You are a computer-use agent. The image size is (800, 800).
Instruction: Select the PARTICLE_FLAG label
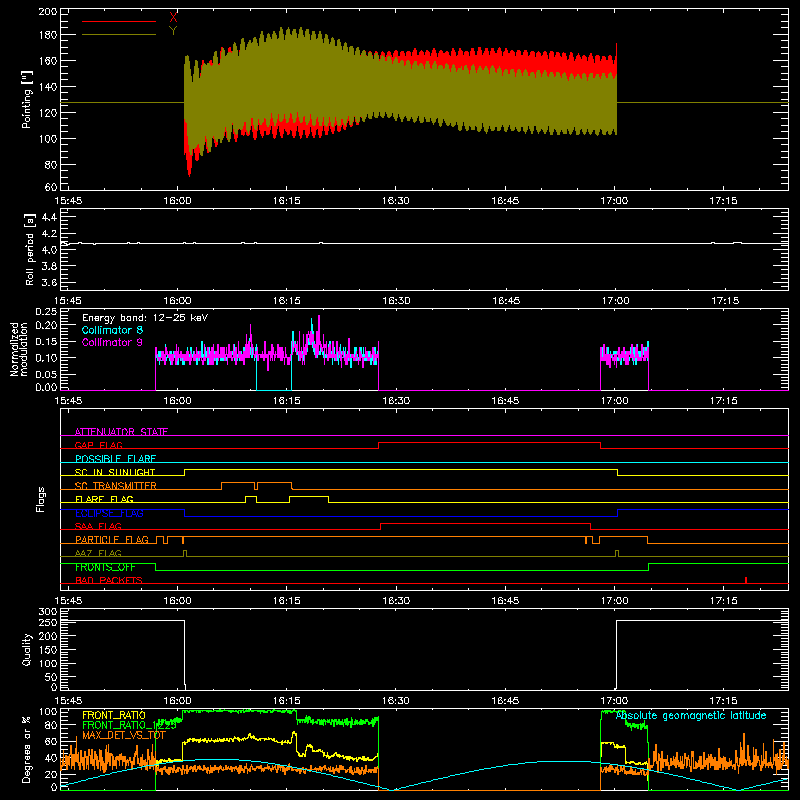click(112, 540)
